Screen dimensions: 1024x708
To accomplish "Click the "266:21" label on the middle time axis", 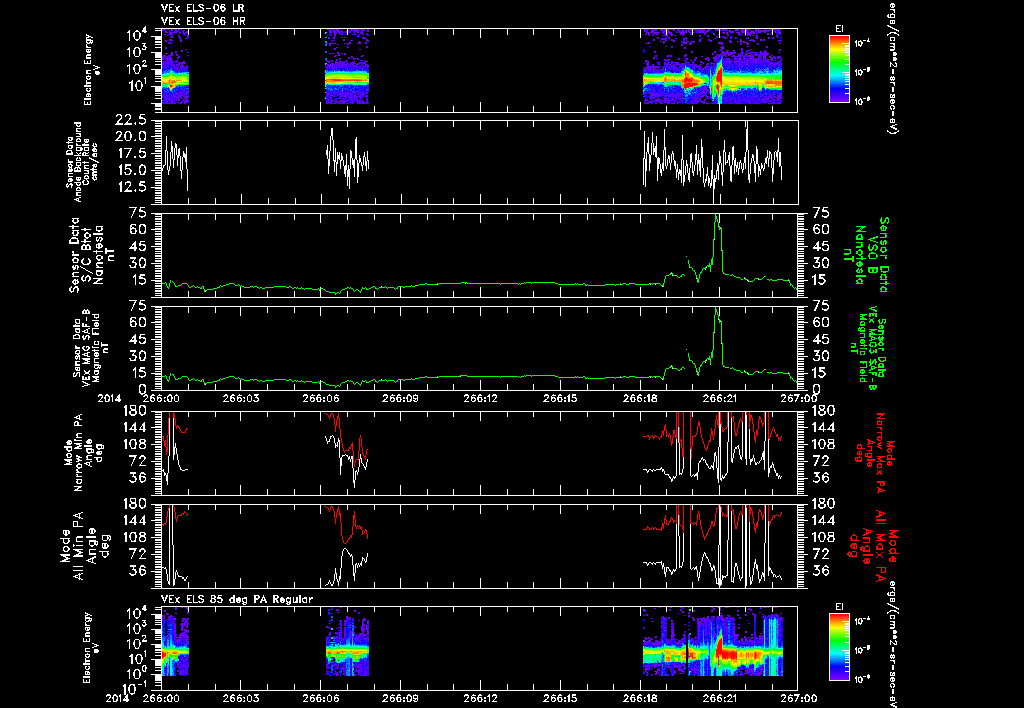I will coord(719,398).
